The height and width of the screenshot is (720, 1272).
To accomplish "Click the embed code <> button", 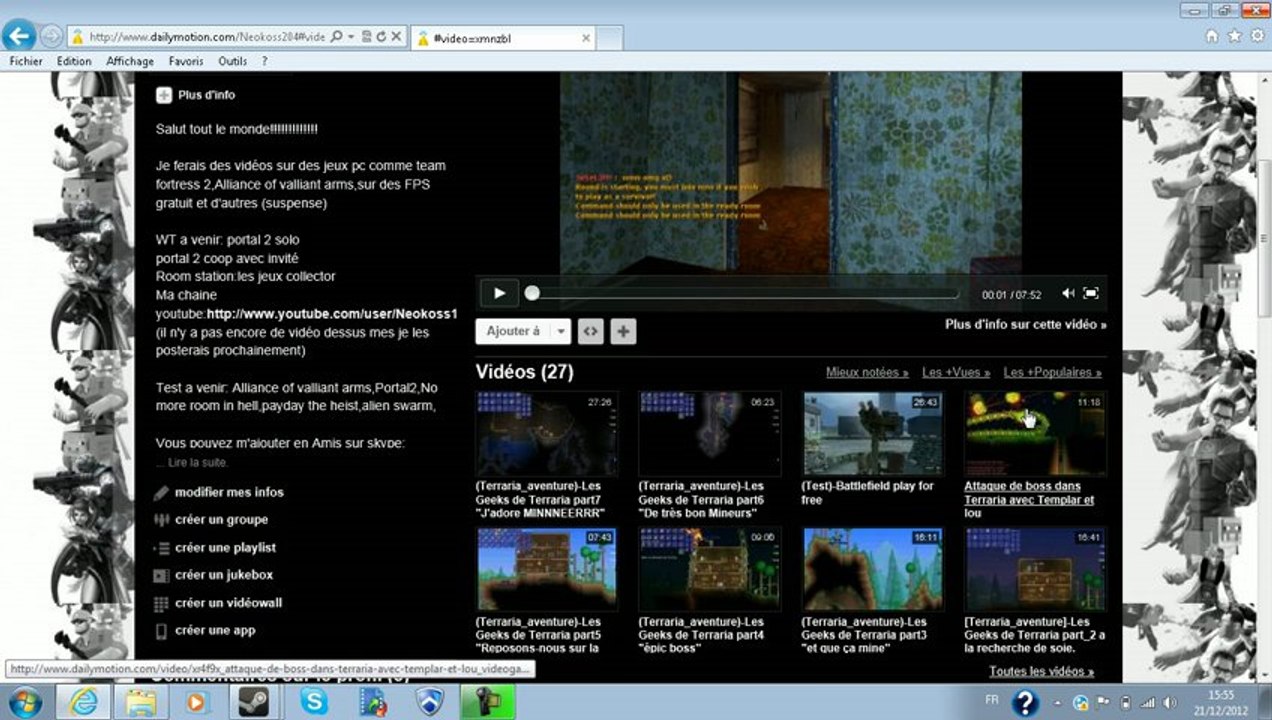I will 590,331.
